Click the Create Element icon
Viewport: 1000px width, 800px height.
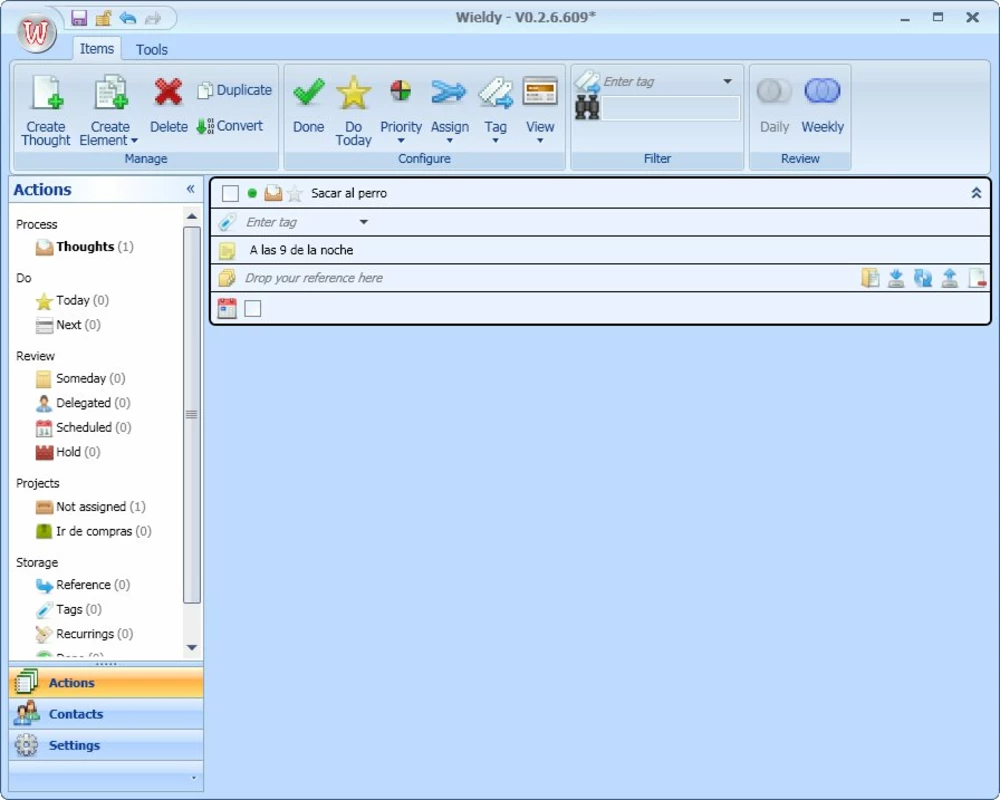pos(111,93)
